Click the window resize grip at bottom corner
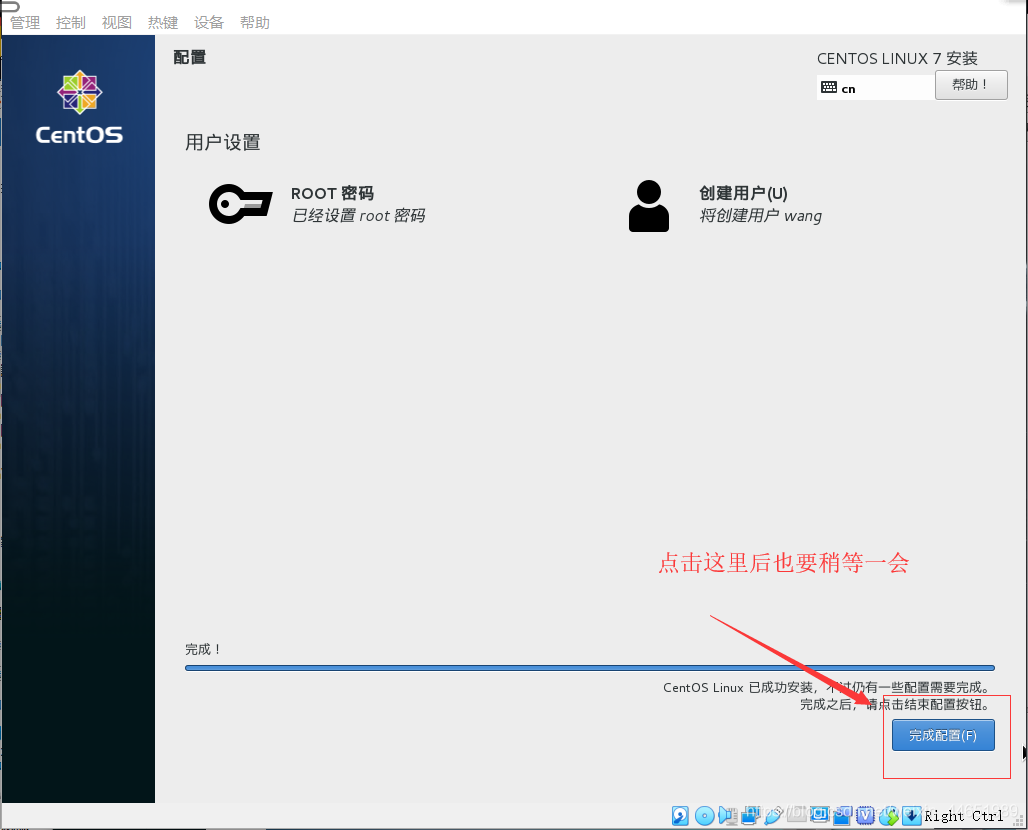This screenshot has width=1028, height=830. [x=1019, y=821]
